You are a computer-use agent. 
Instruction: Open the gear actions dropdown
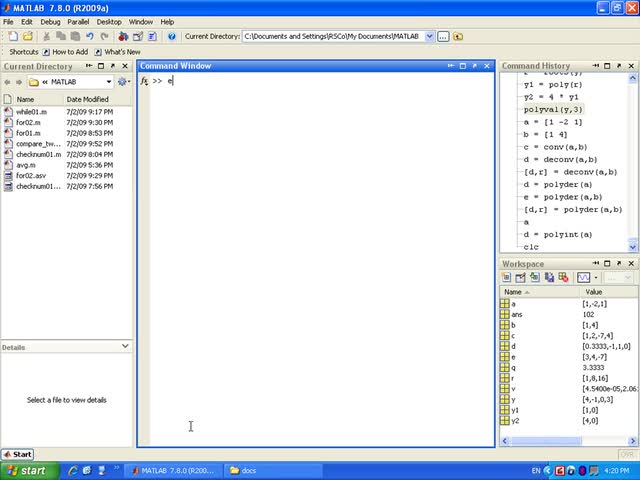coord(124,82)
